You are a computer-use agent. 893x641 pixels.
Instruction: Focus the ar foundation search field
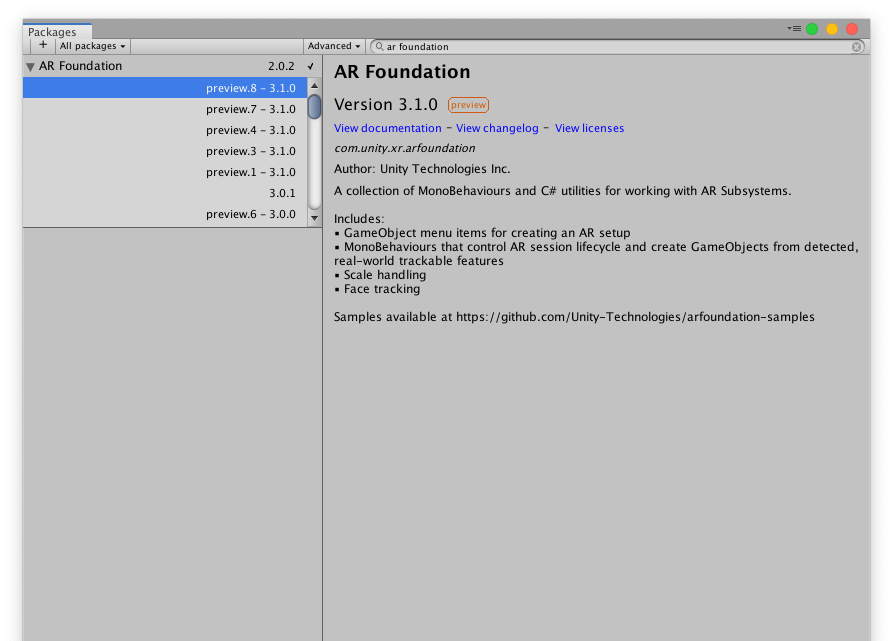[617, 47]
